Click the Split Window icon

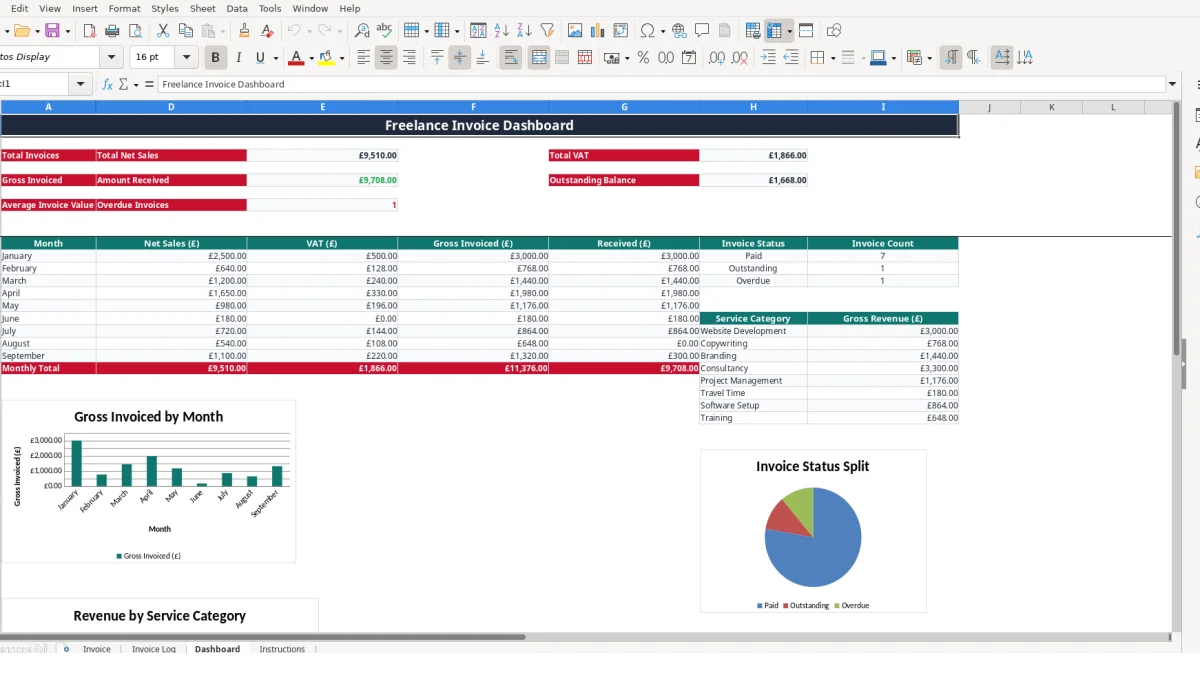click(x=806, y=31)
